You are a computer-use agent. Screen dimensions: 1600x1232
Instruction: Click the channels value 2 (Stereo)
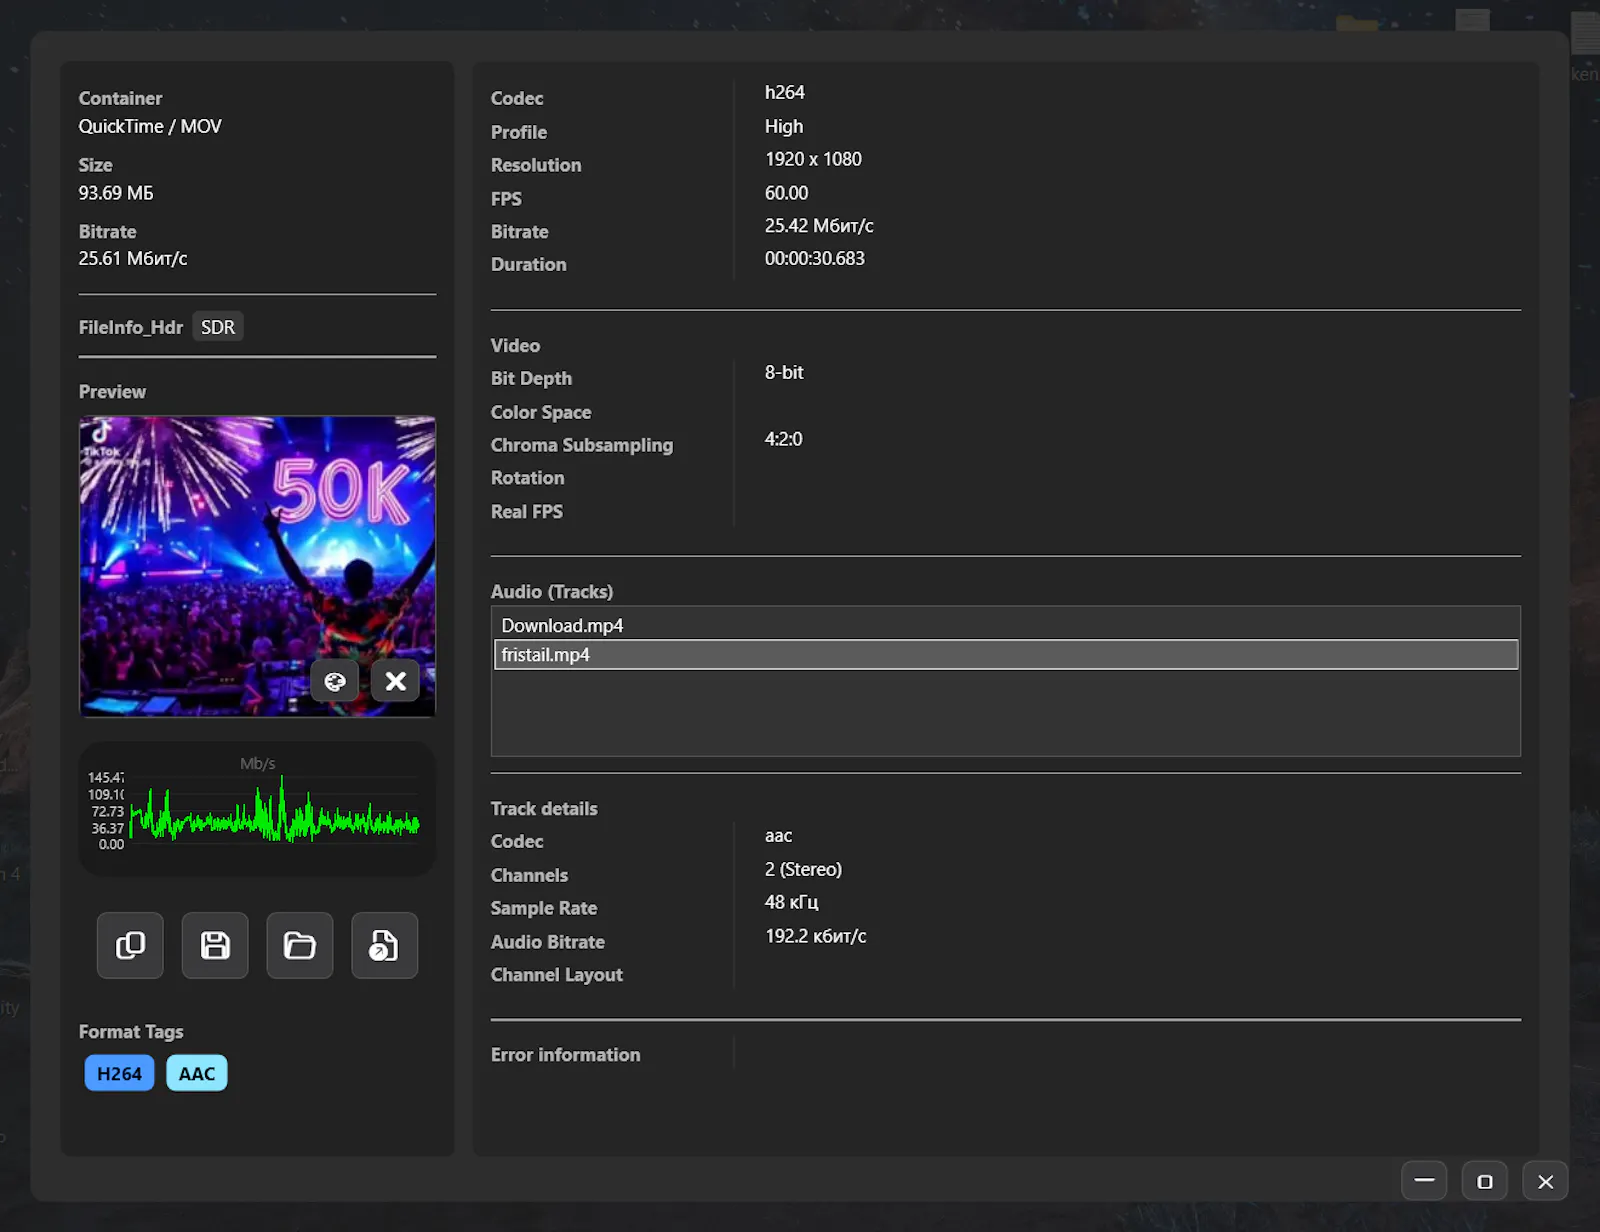804,869
